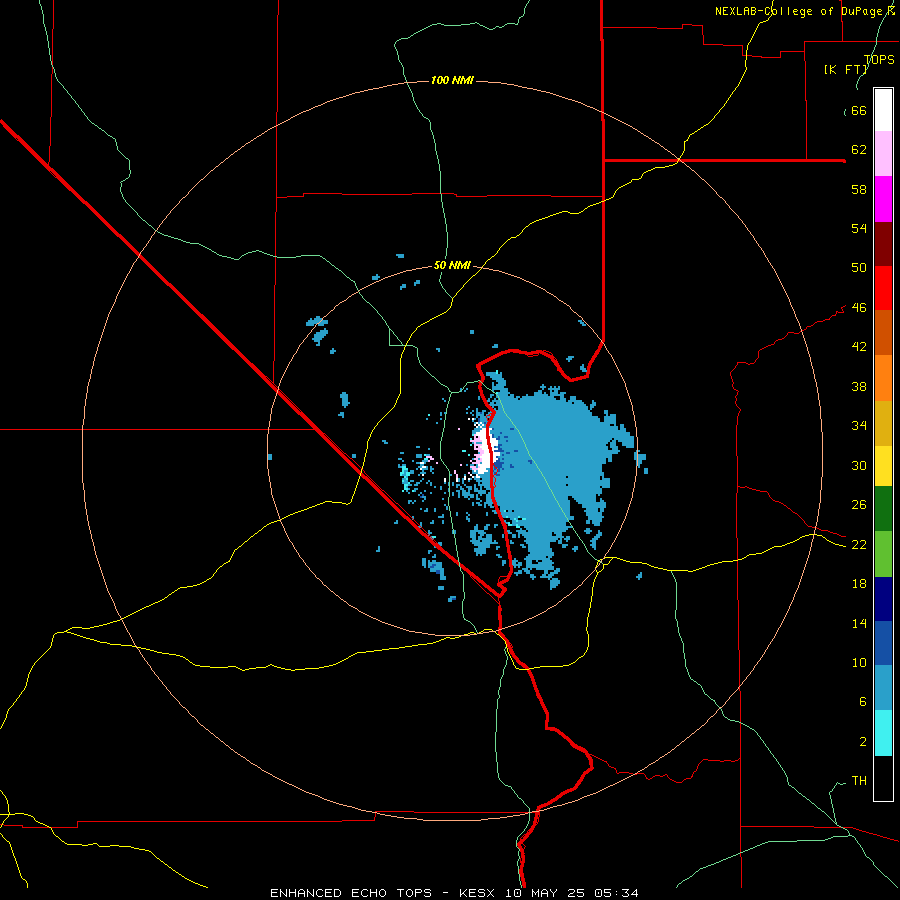The width and height of the screenshot is (900, 900).
Task: Click the 22 legend label
Action: coord(859,545)
